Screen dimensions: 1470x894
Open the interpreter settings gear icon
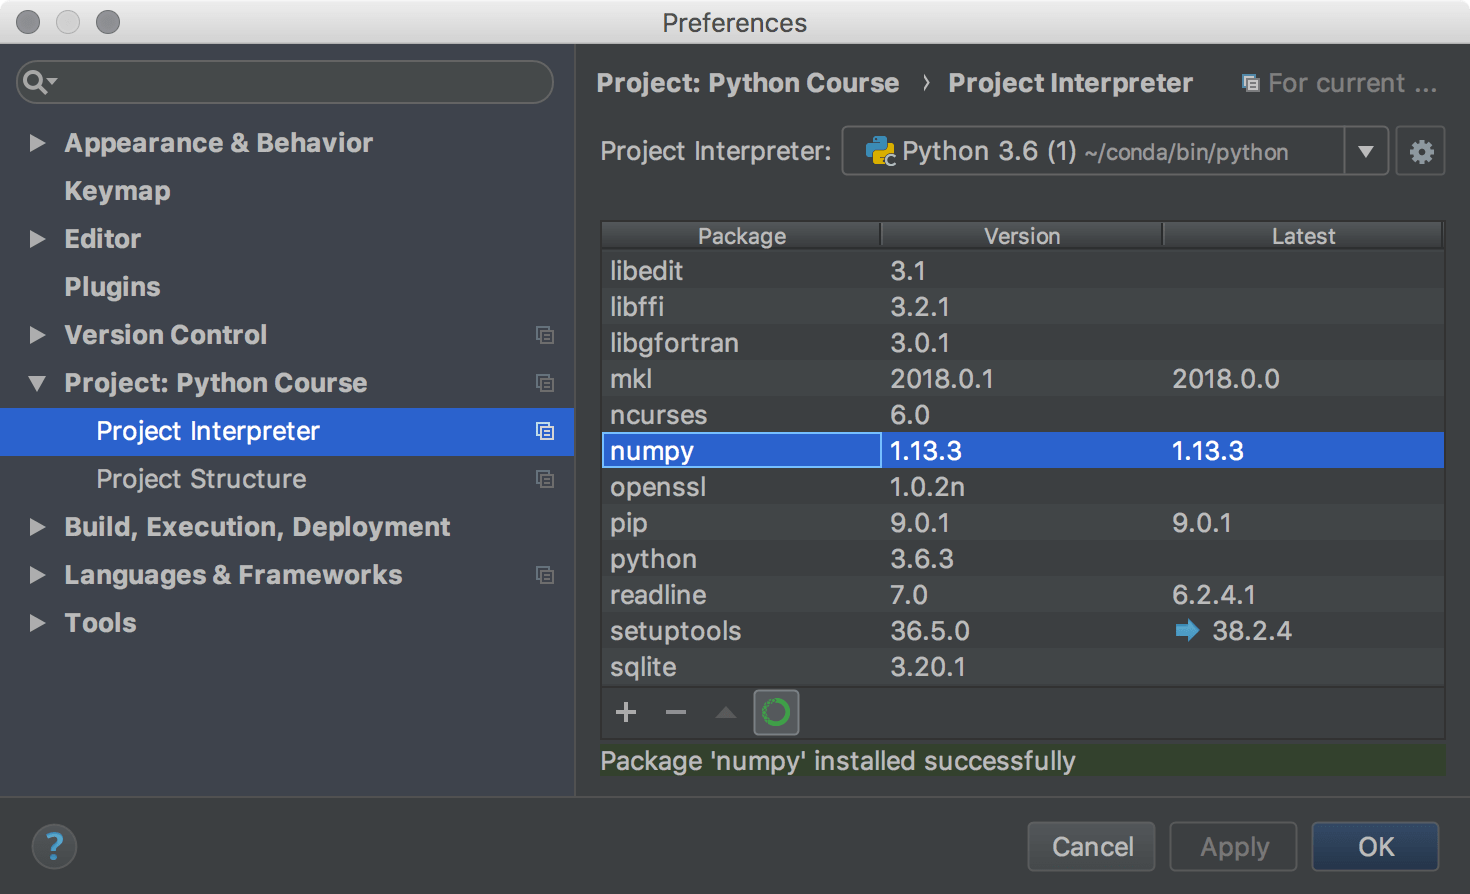(x=1421, y=151)
